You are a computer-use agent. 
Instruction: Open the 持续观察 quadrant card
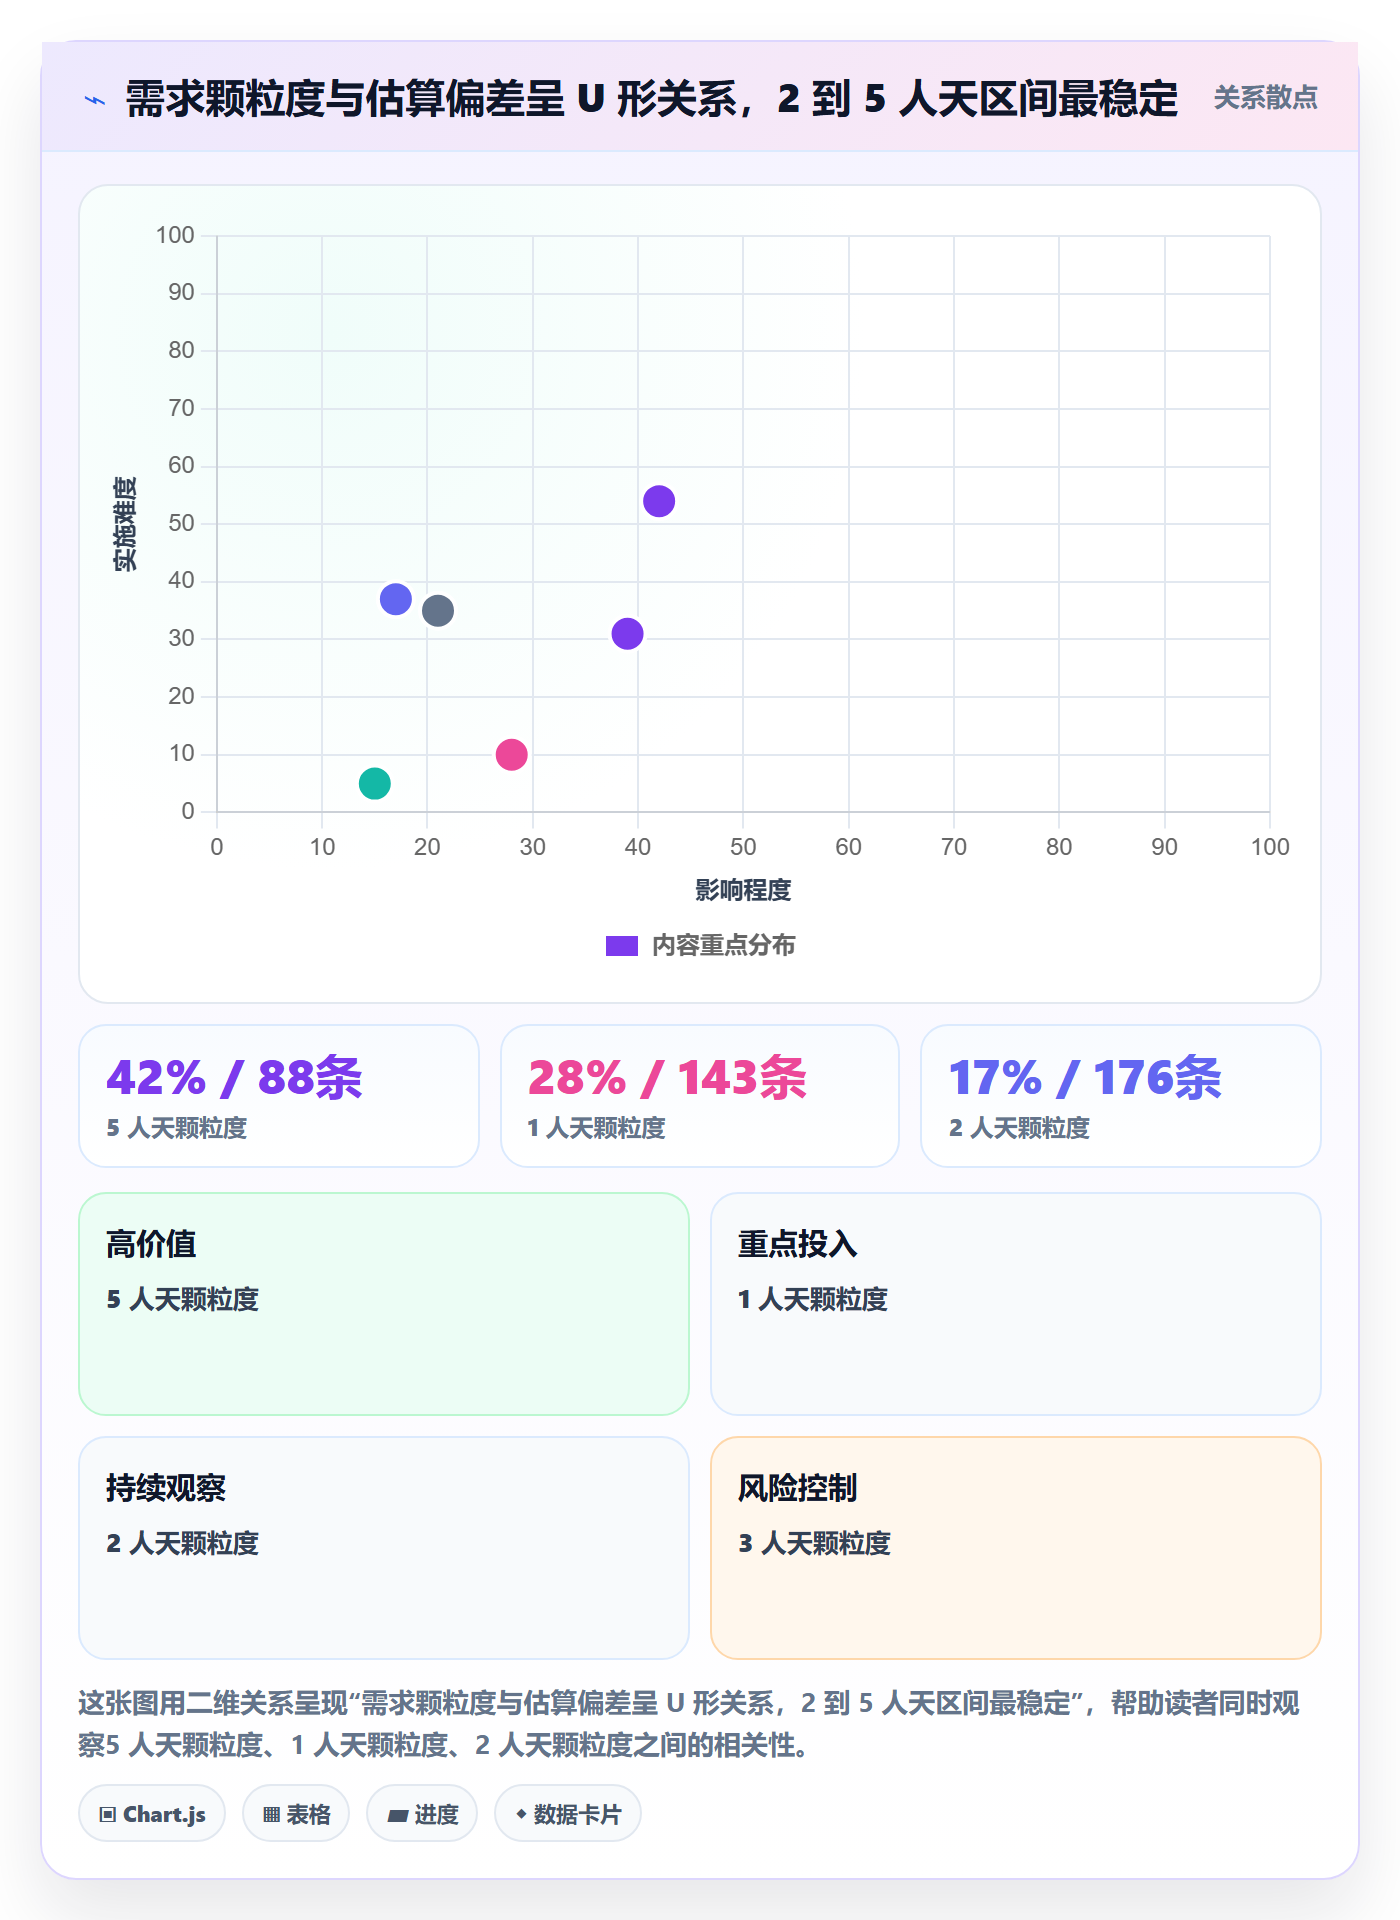tap(384, 1548)
